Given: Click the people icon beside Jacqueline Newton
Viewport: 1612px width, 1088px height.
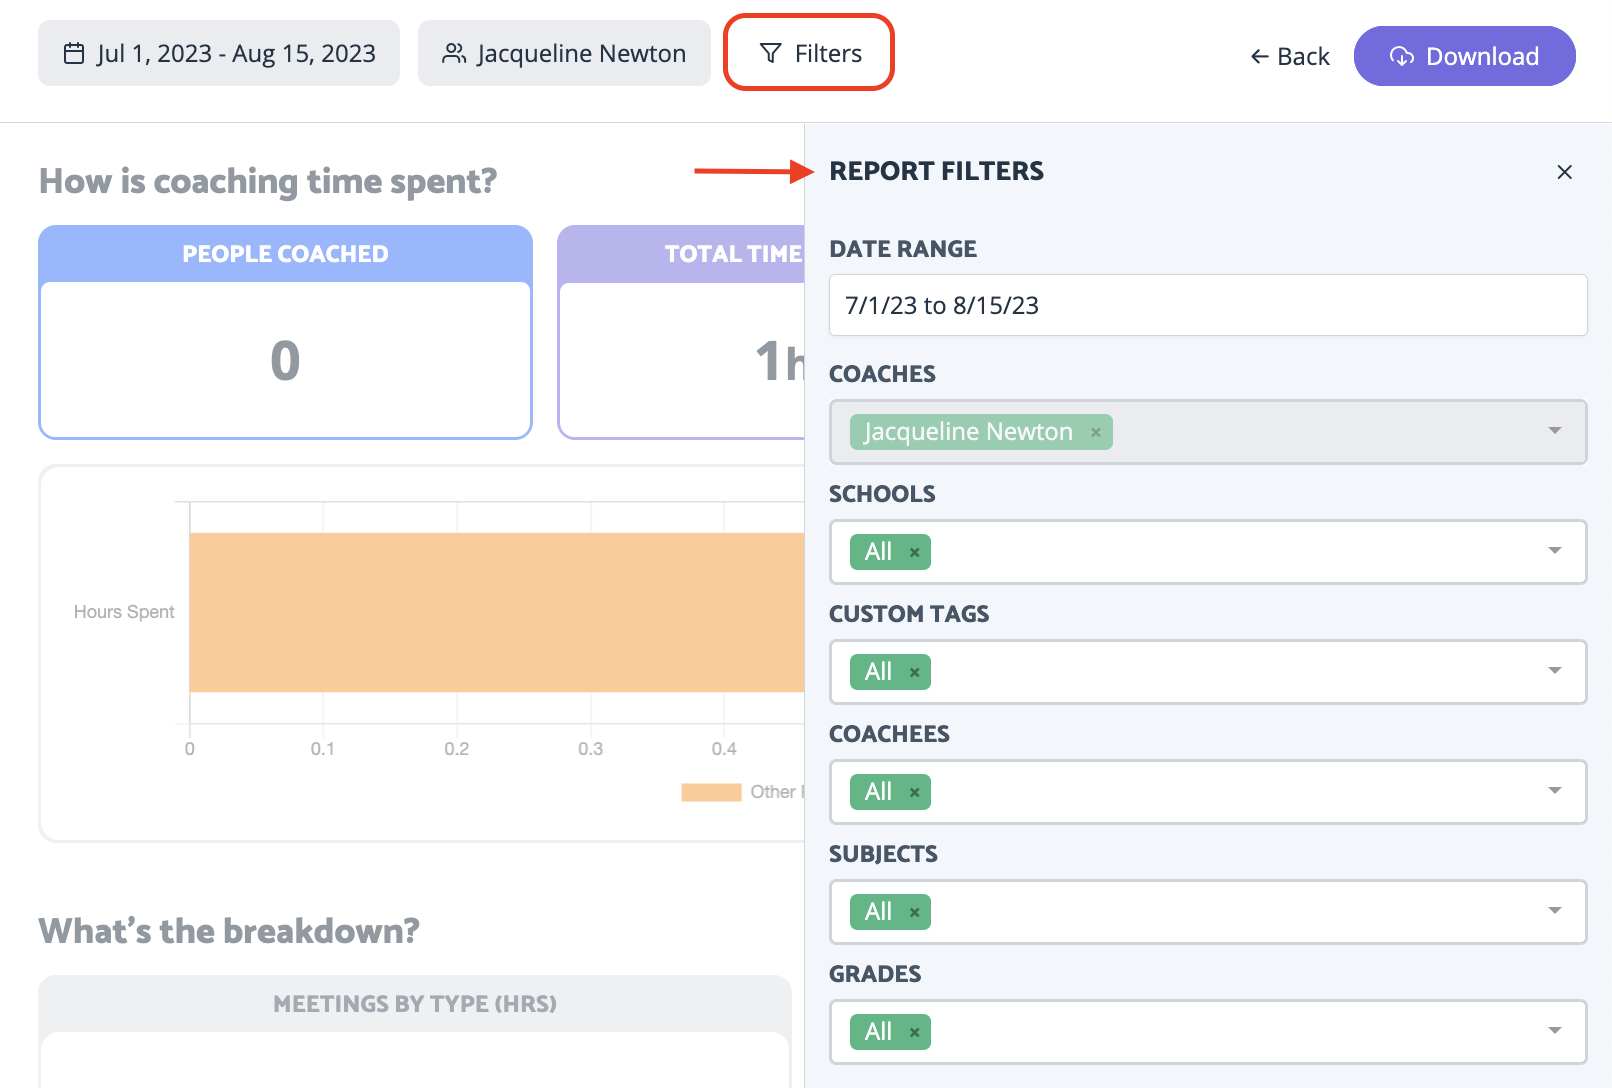Looking at the screenshot, I should pos(454,53).
